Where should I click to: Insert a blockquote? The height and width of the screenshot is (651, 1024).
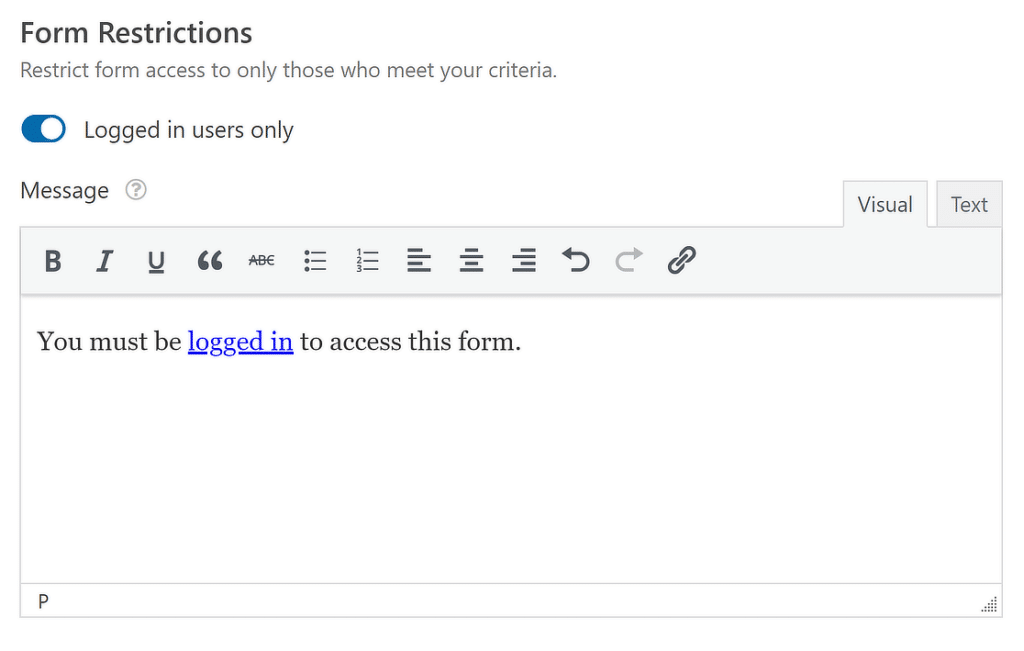coord(209,261)
